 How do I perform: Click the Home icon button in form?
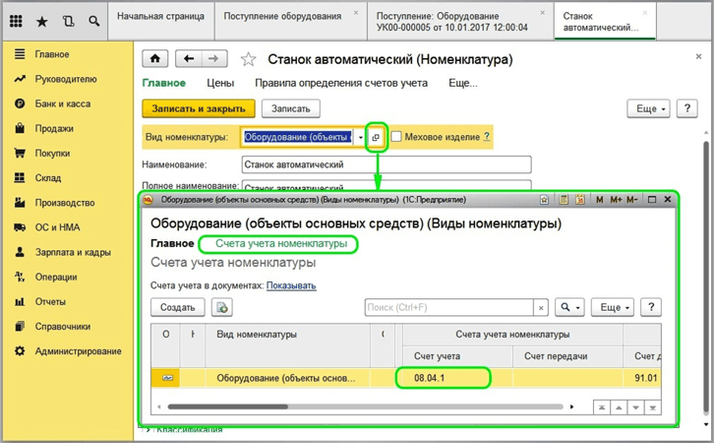pyautogui.click(x=157, y=59)
